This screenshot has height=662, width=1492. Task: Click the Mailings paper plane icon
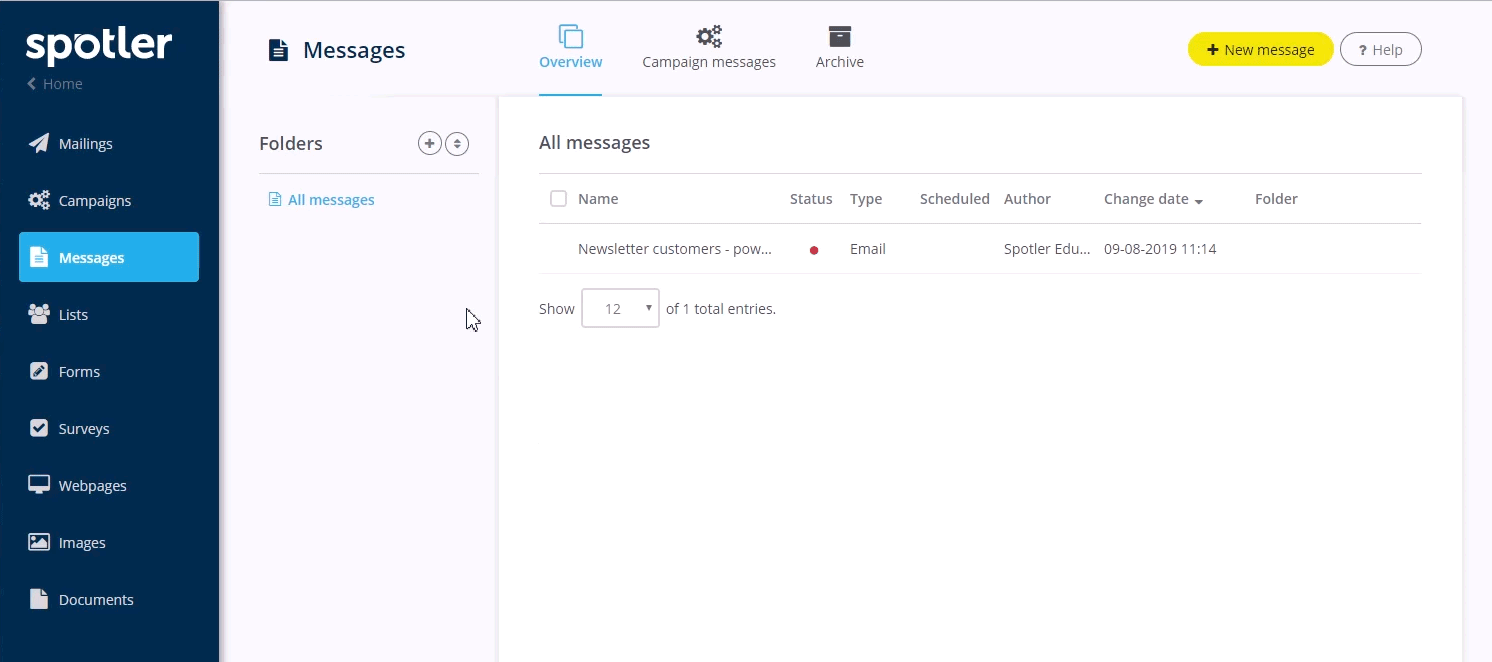[39, 143]
